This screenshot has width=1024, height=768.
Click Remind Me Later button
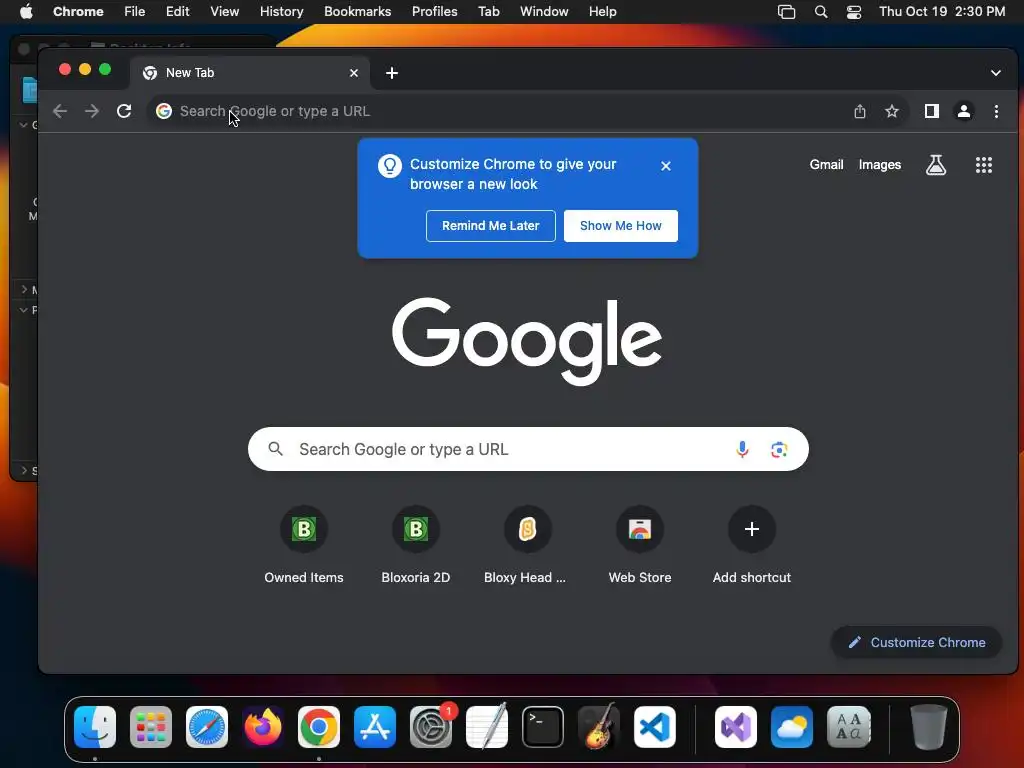pyautogui.click(x=490, y=226)
